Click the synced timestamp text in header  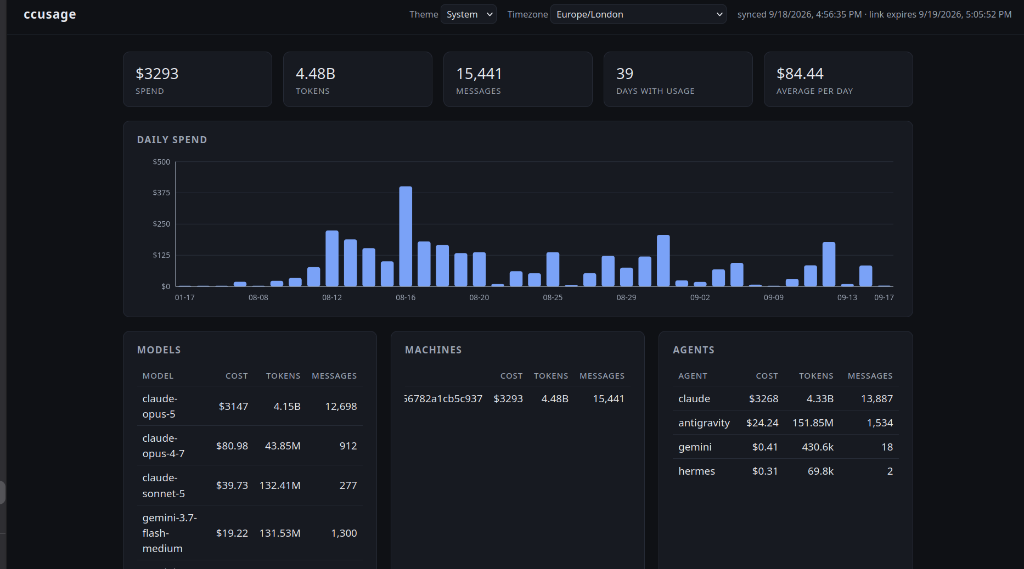799,14
